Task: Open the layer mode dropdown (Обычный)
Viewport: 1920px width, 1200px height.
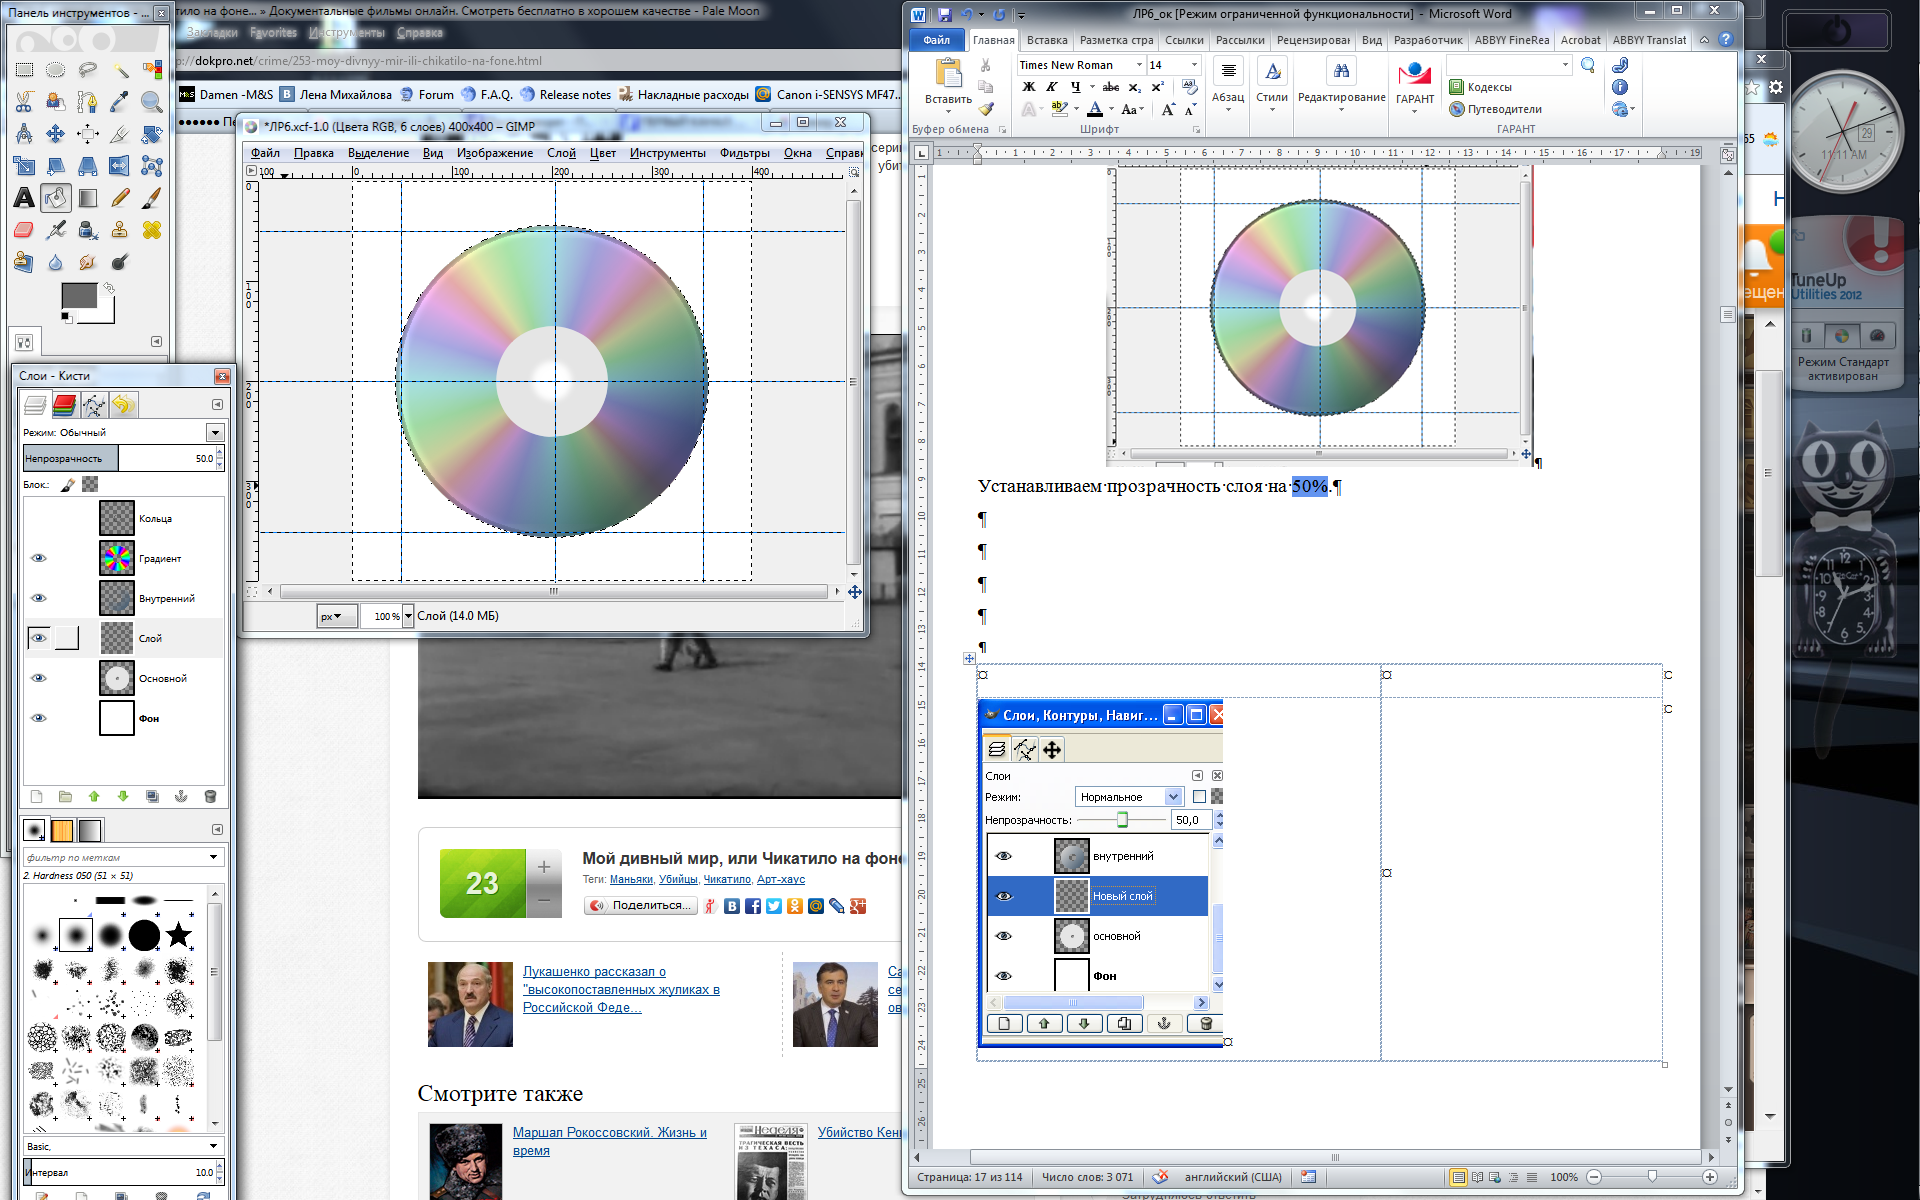Action: coord(215,432)
